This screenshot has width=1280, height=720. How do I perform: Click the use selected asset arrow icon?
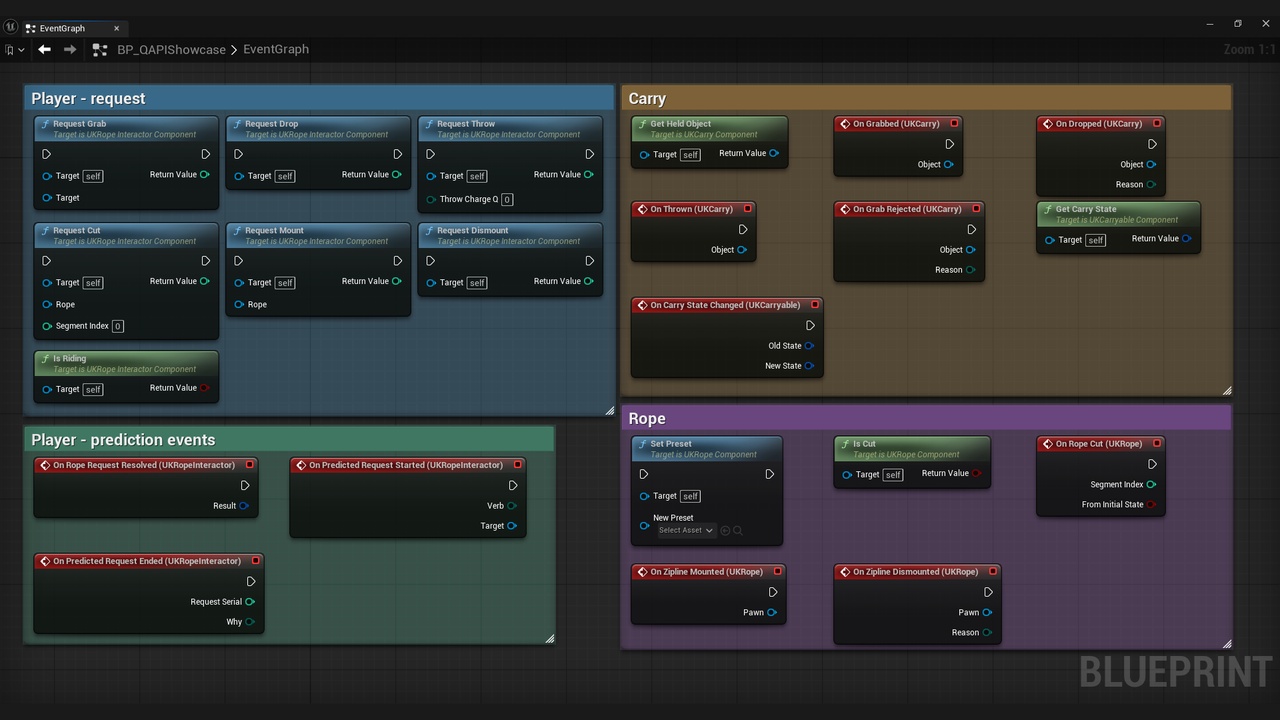pos(725,530)
